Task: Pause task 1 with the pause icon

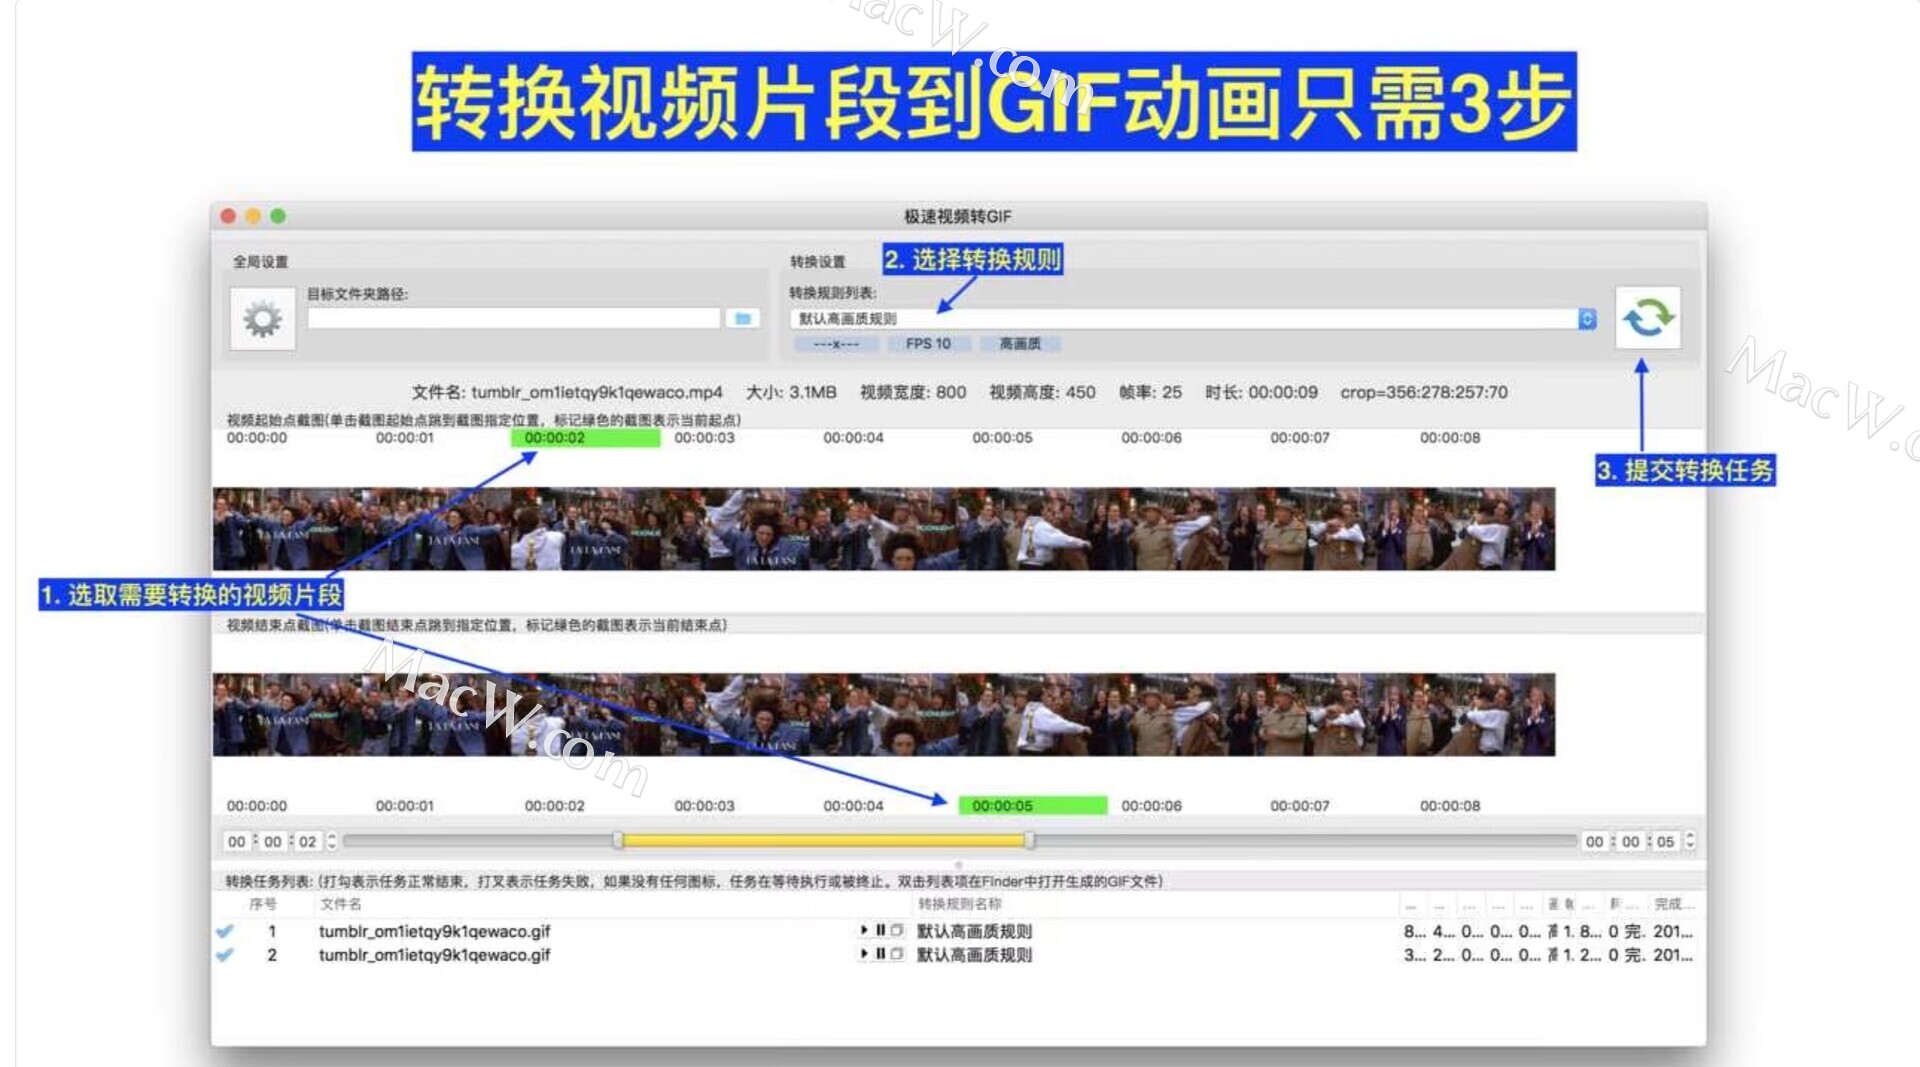Action: coord(881,930)
